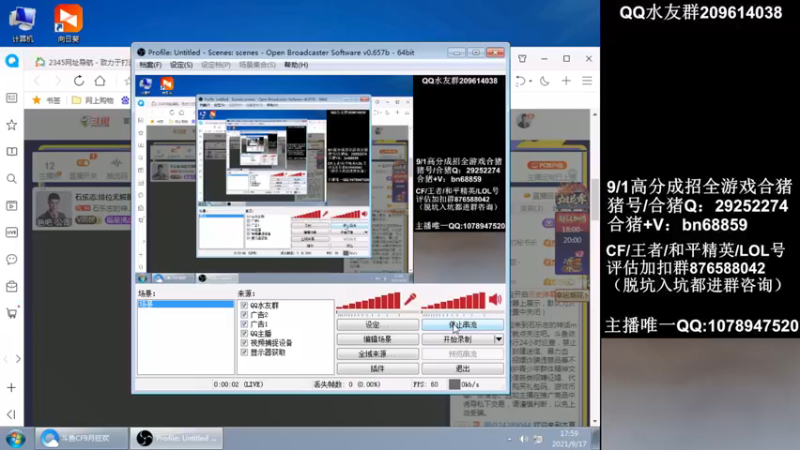Screen dimensions: 800x450
Task: Open the 帮助(H) menu in OBS
Action: pyautogui.click(x=296, y=65)
